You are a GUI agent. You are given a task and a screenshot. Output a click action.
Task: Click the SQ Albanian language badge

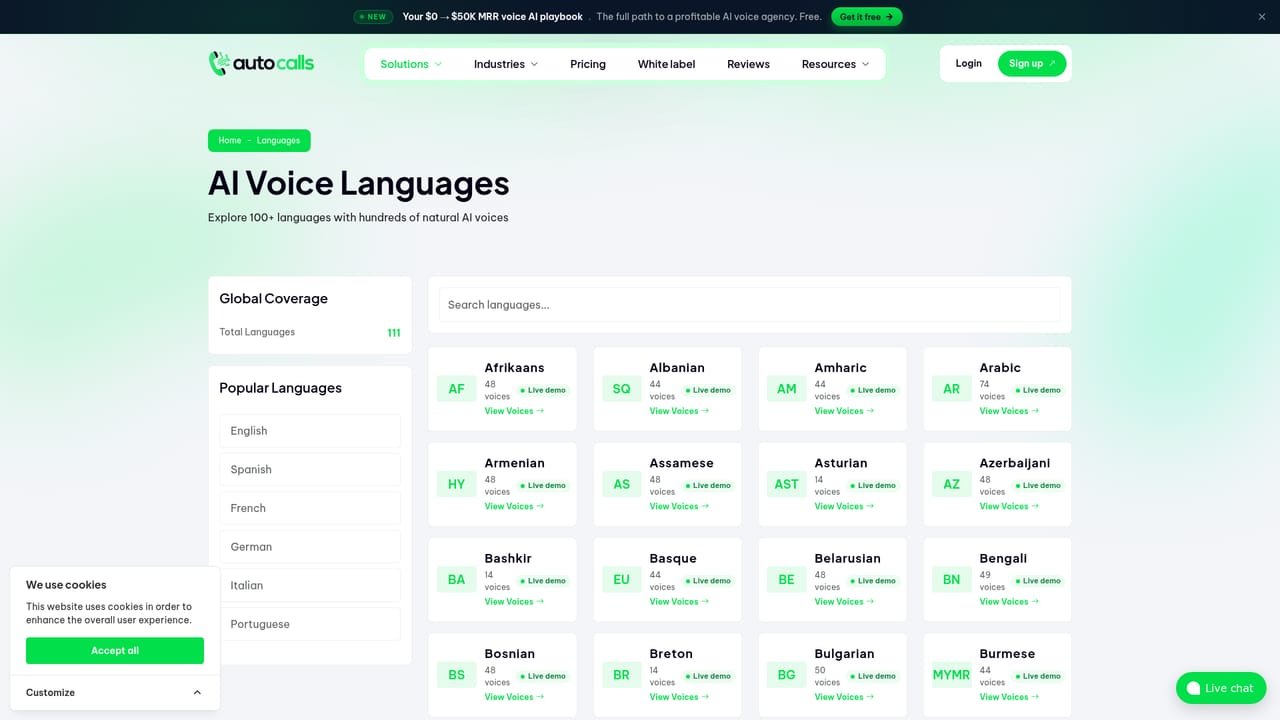click(x=621, y=389)
